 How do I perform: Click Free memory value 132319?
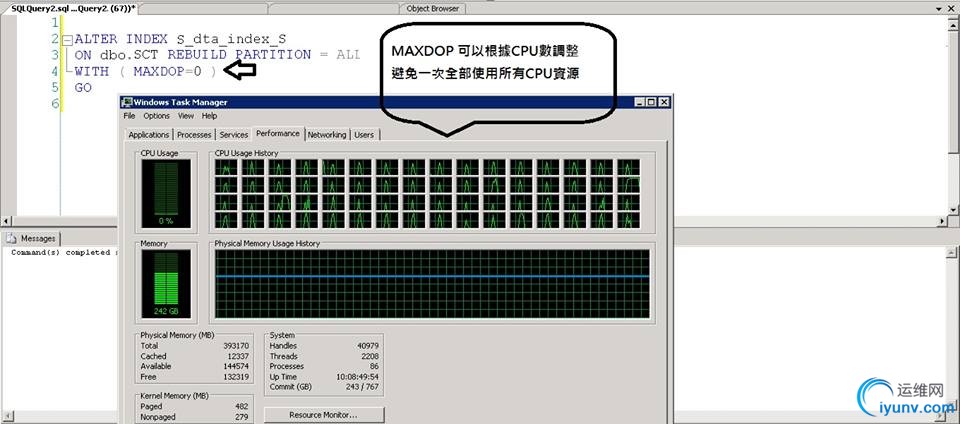[x=236, y=377]
